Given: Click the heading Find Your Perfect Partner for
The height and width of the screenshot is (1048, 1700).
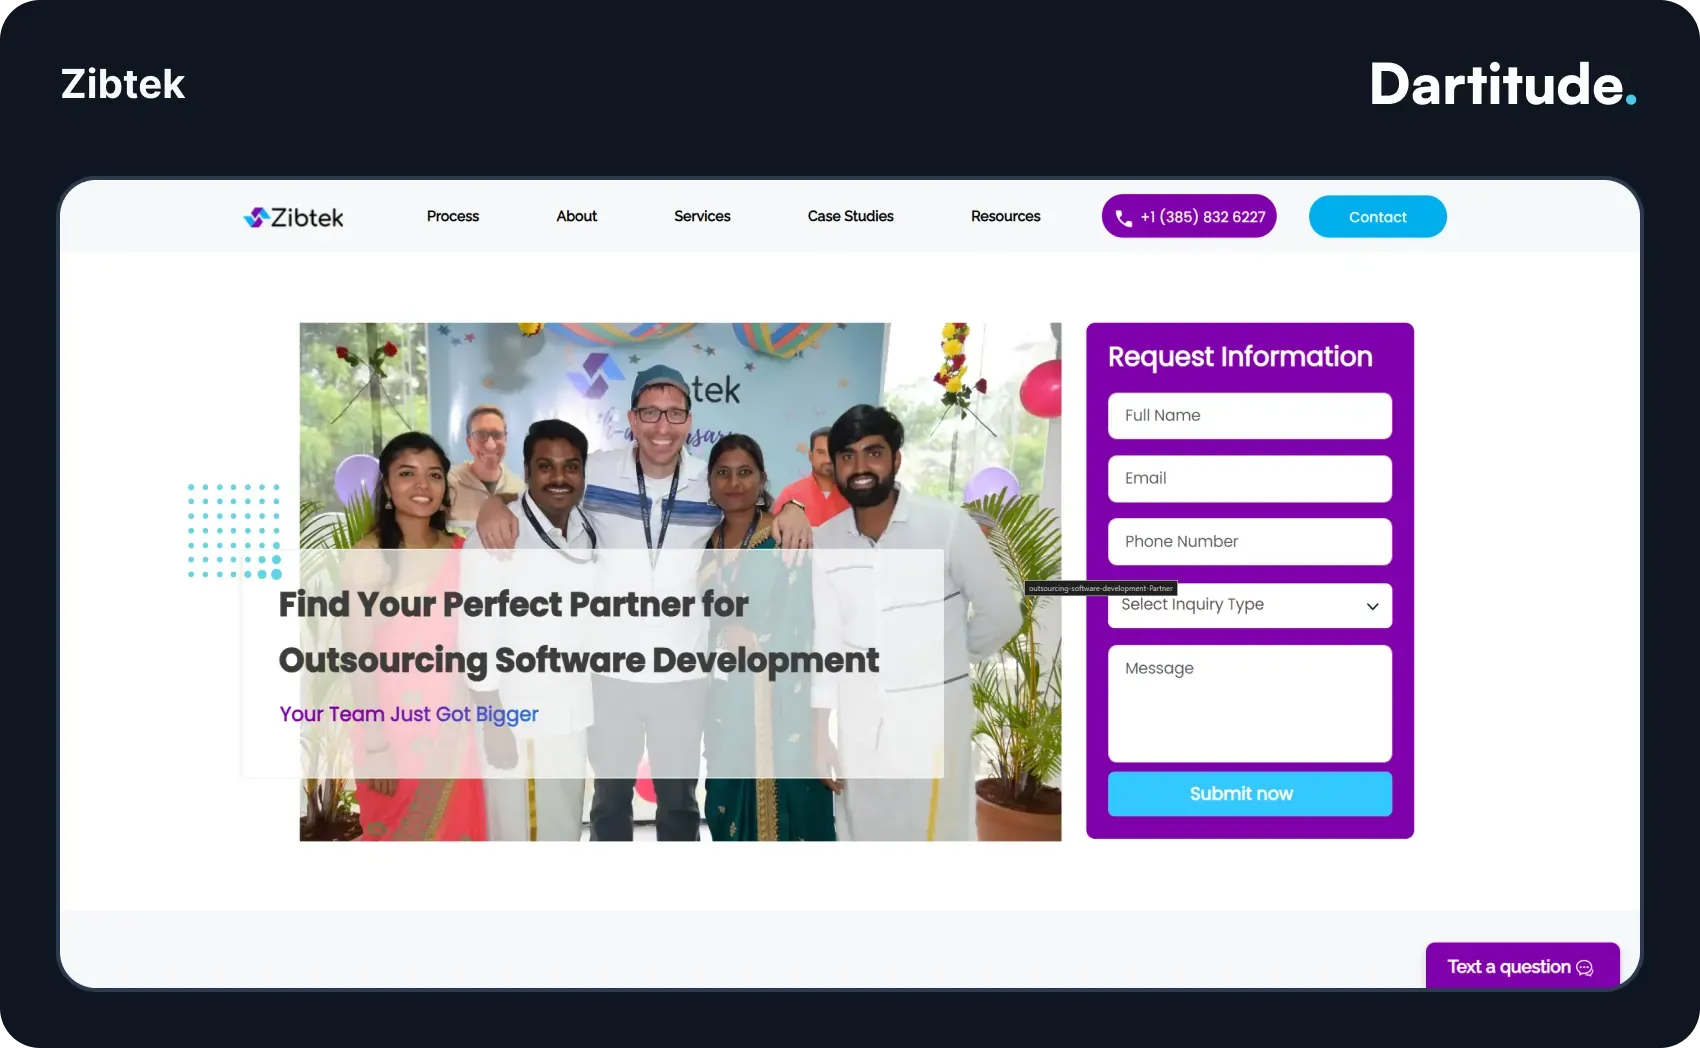Looking at the screenshot, I should pos(513,604).
